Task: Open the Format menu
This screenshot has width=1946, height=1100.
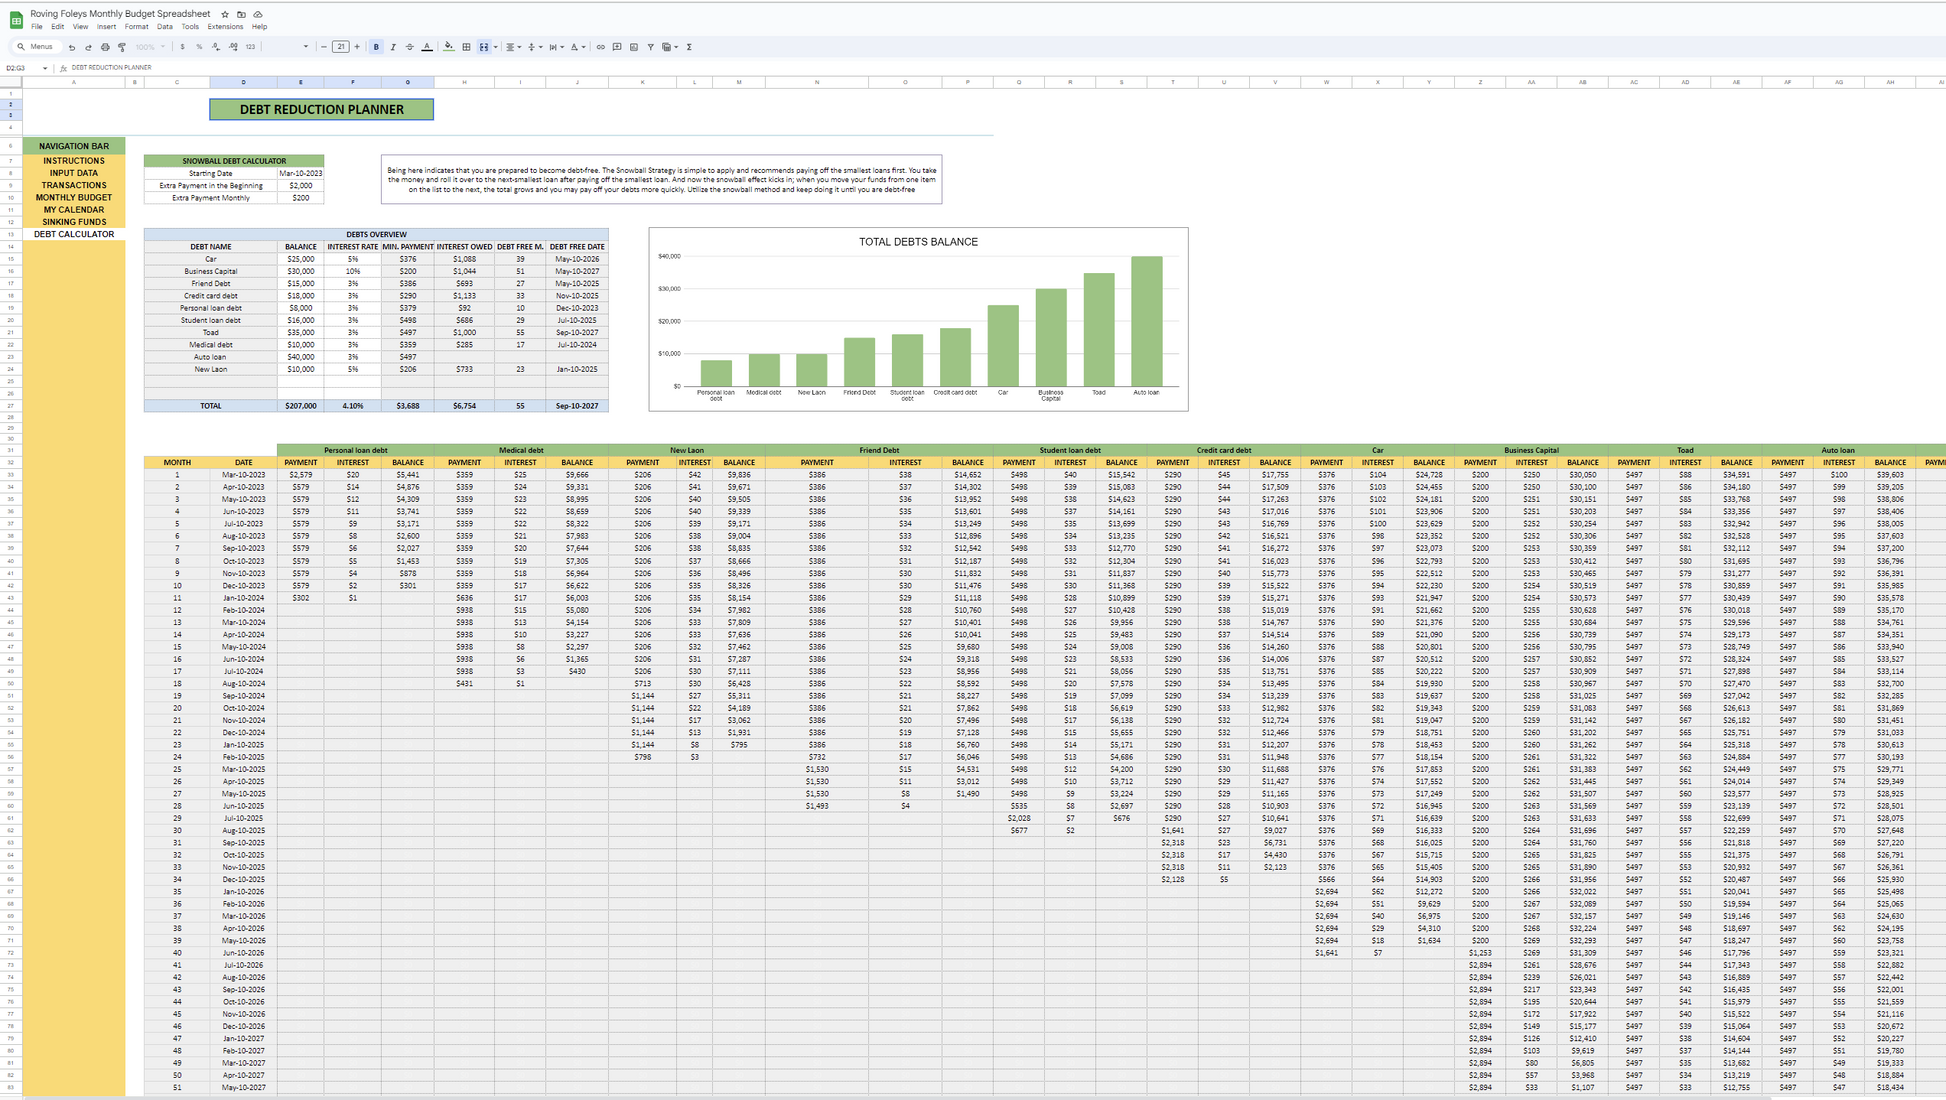Action: (136, 27)
